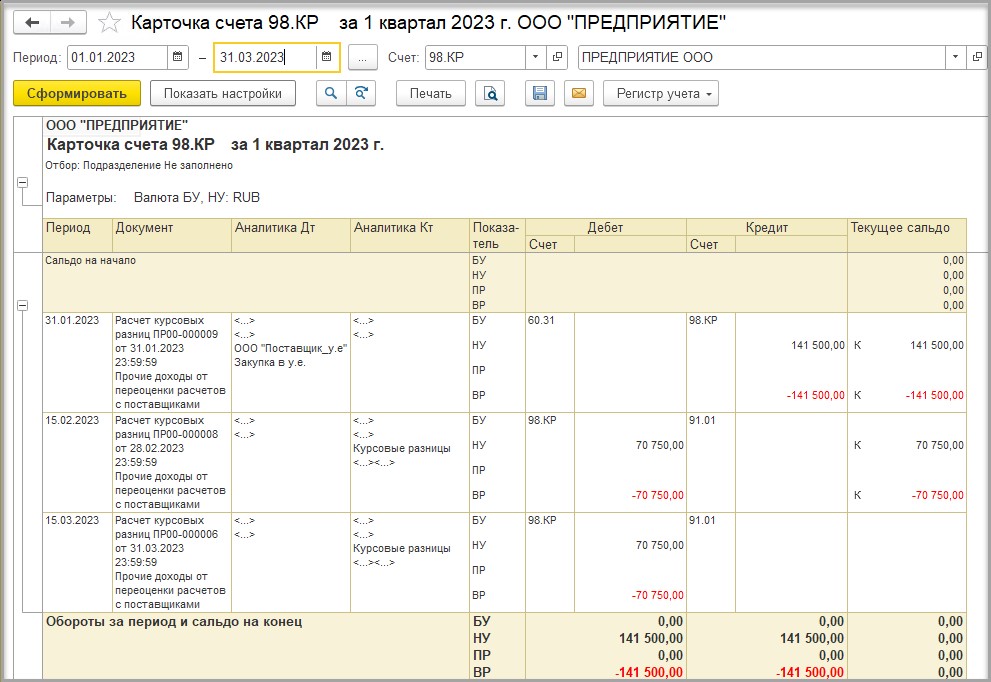This screenshot has height=682, width=991.
Task: Click the find next search icon
Action: pyautogui.click(x=360, y=94)
